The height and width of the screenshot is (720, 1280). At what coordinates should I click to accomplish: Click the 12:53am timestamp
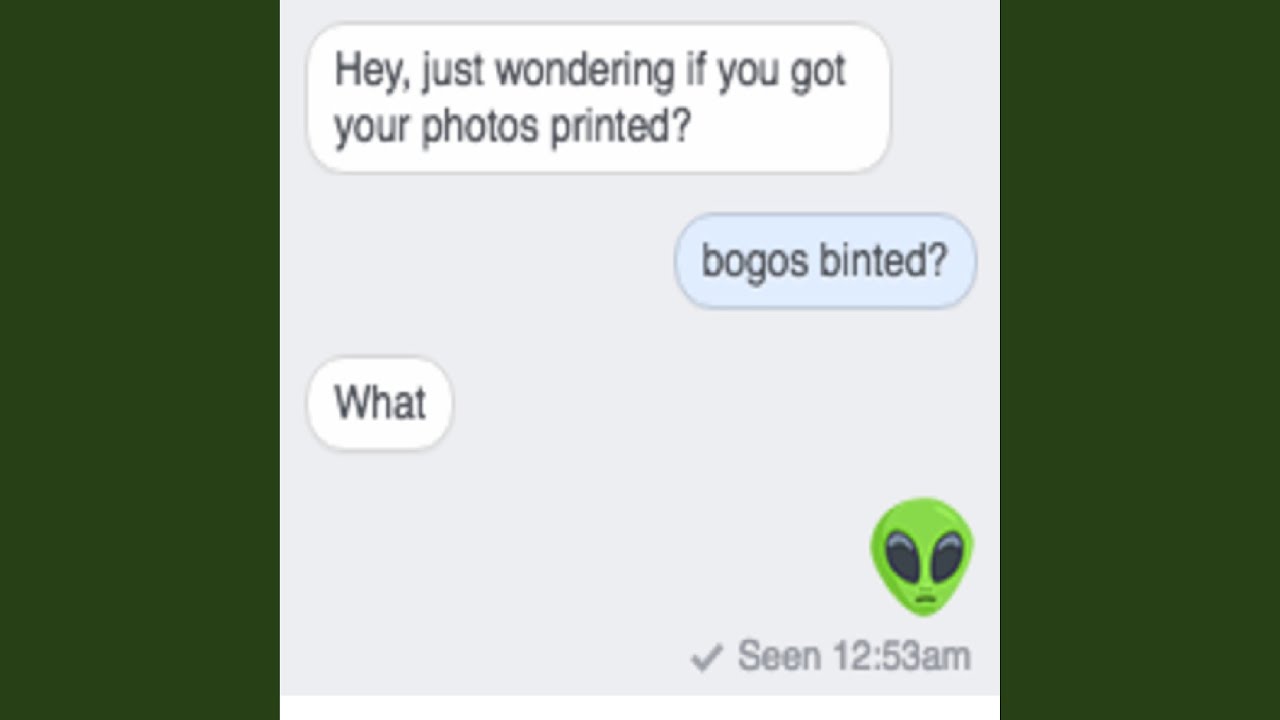(x=901, y=657)
